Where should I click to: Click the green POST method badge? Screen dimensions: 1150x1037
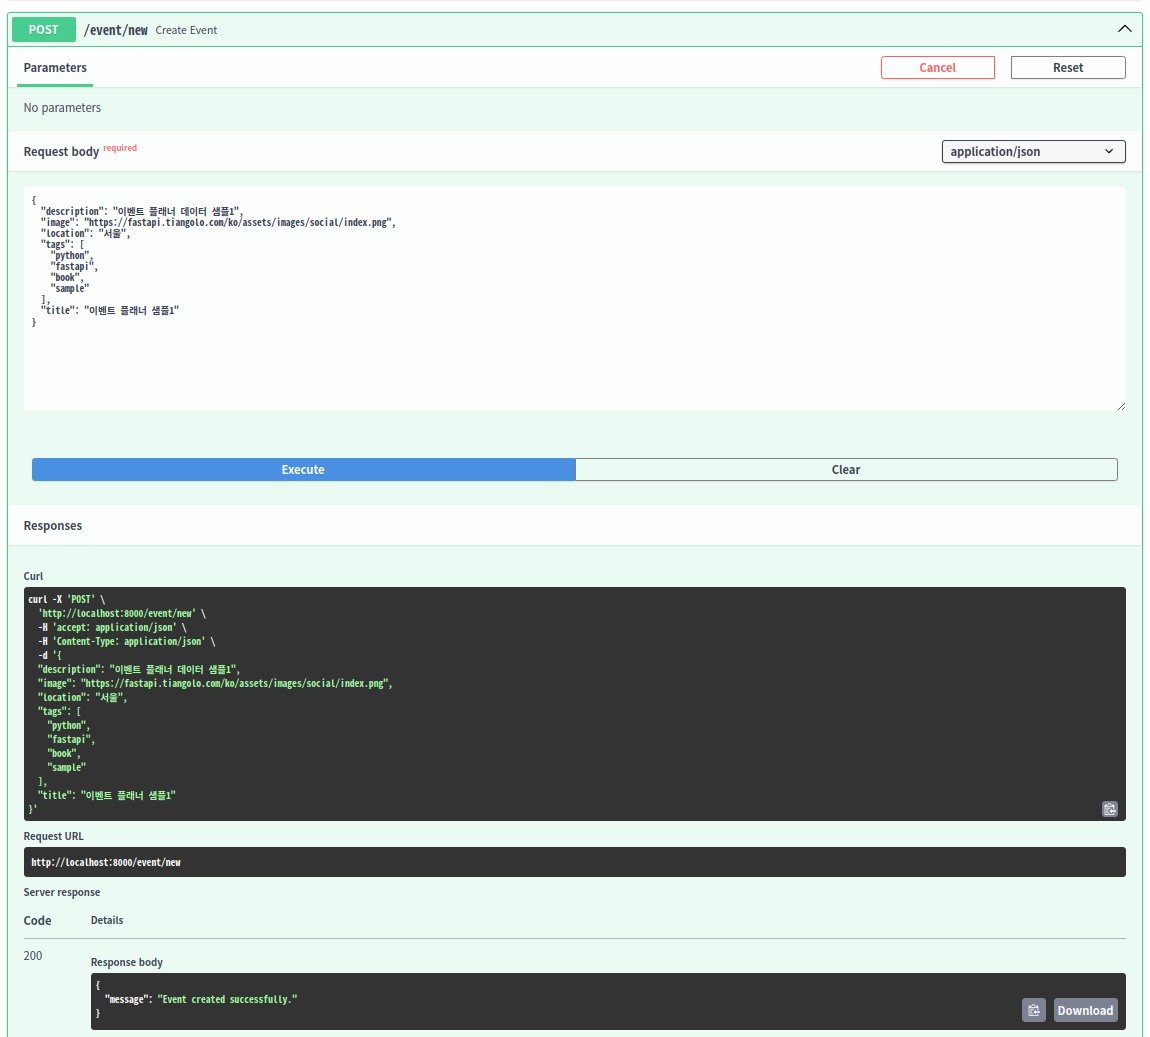(x=43, y=29)
